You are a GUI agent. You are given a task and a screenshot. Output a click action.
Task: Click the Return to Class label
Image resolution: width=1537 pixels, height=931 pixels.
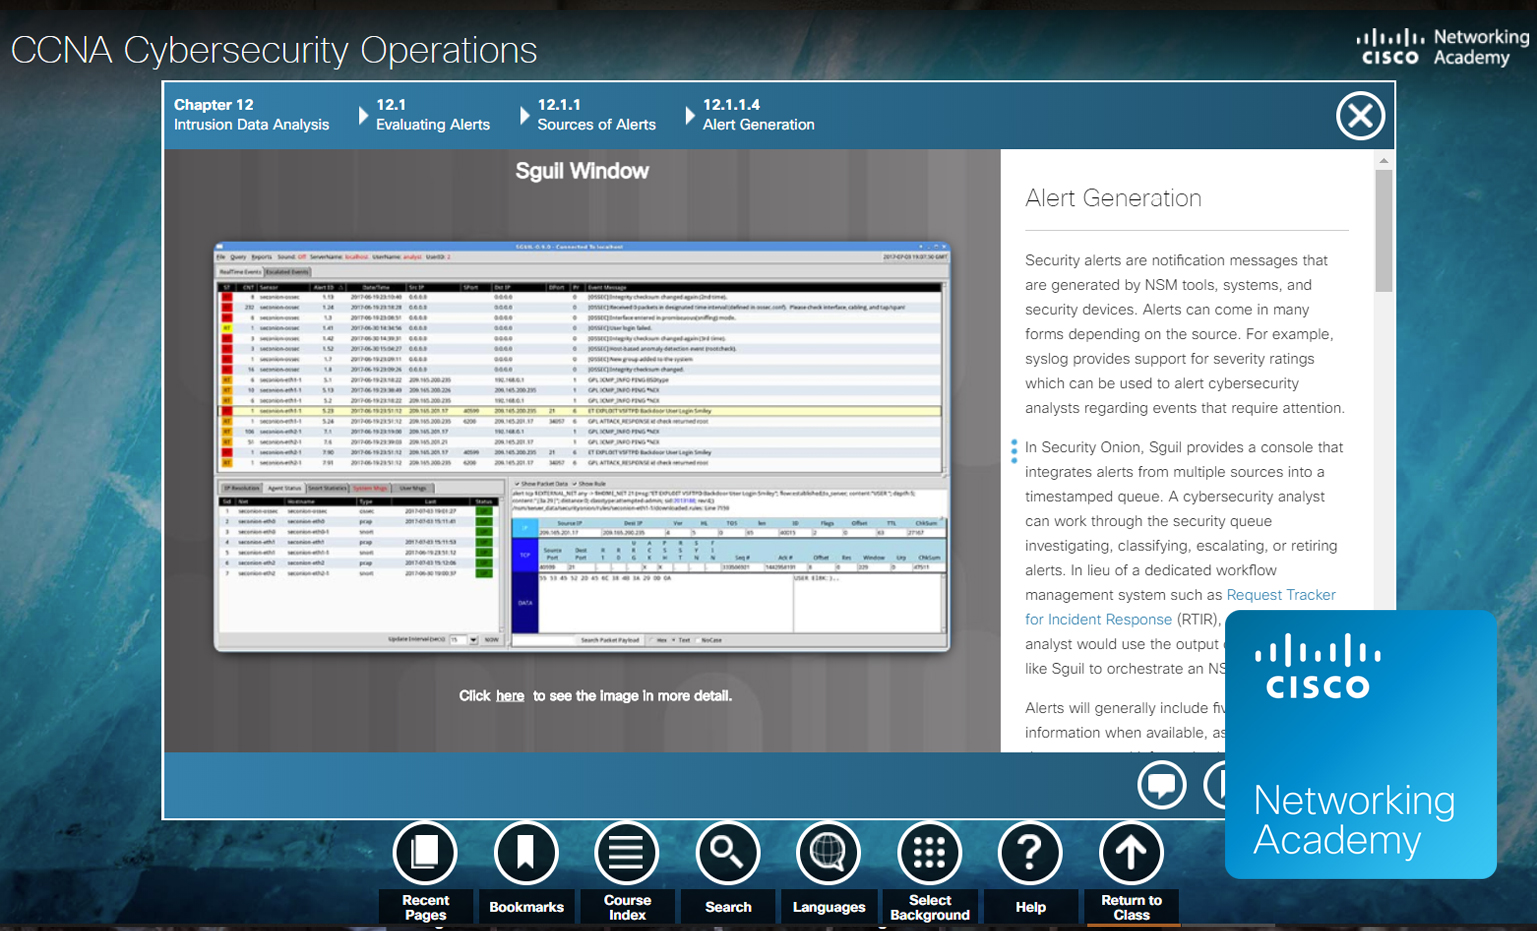pos(1132,907)
